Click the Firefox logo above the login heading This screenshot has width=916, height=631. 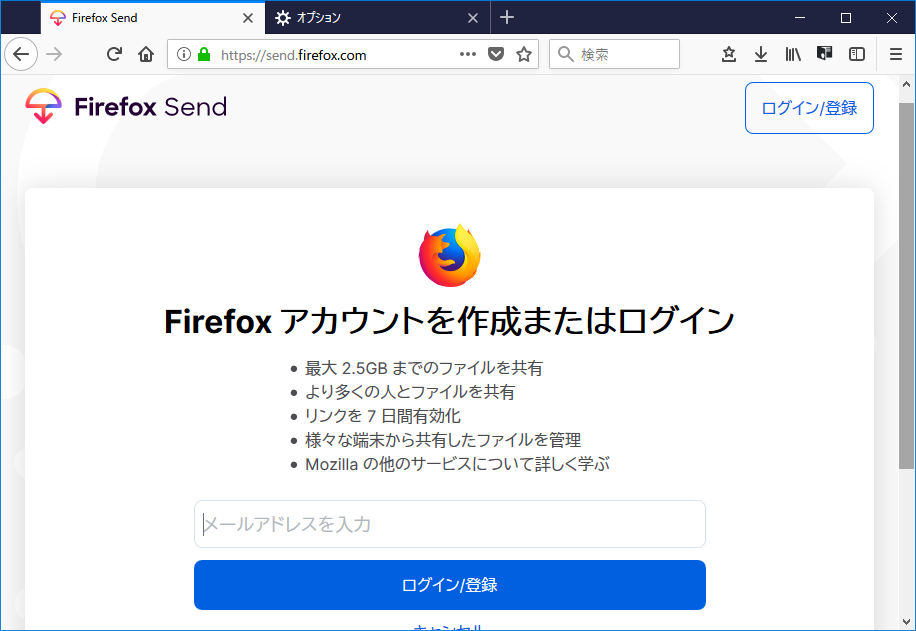tap(450, 255)
